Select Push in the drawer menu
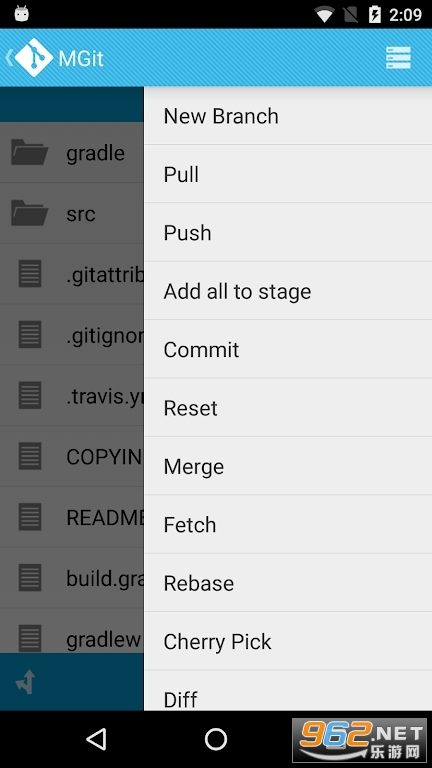Viewport: 432px width, 768px height. (x=288, y=233)
